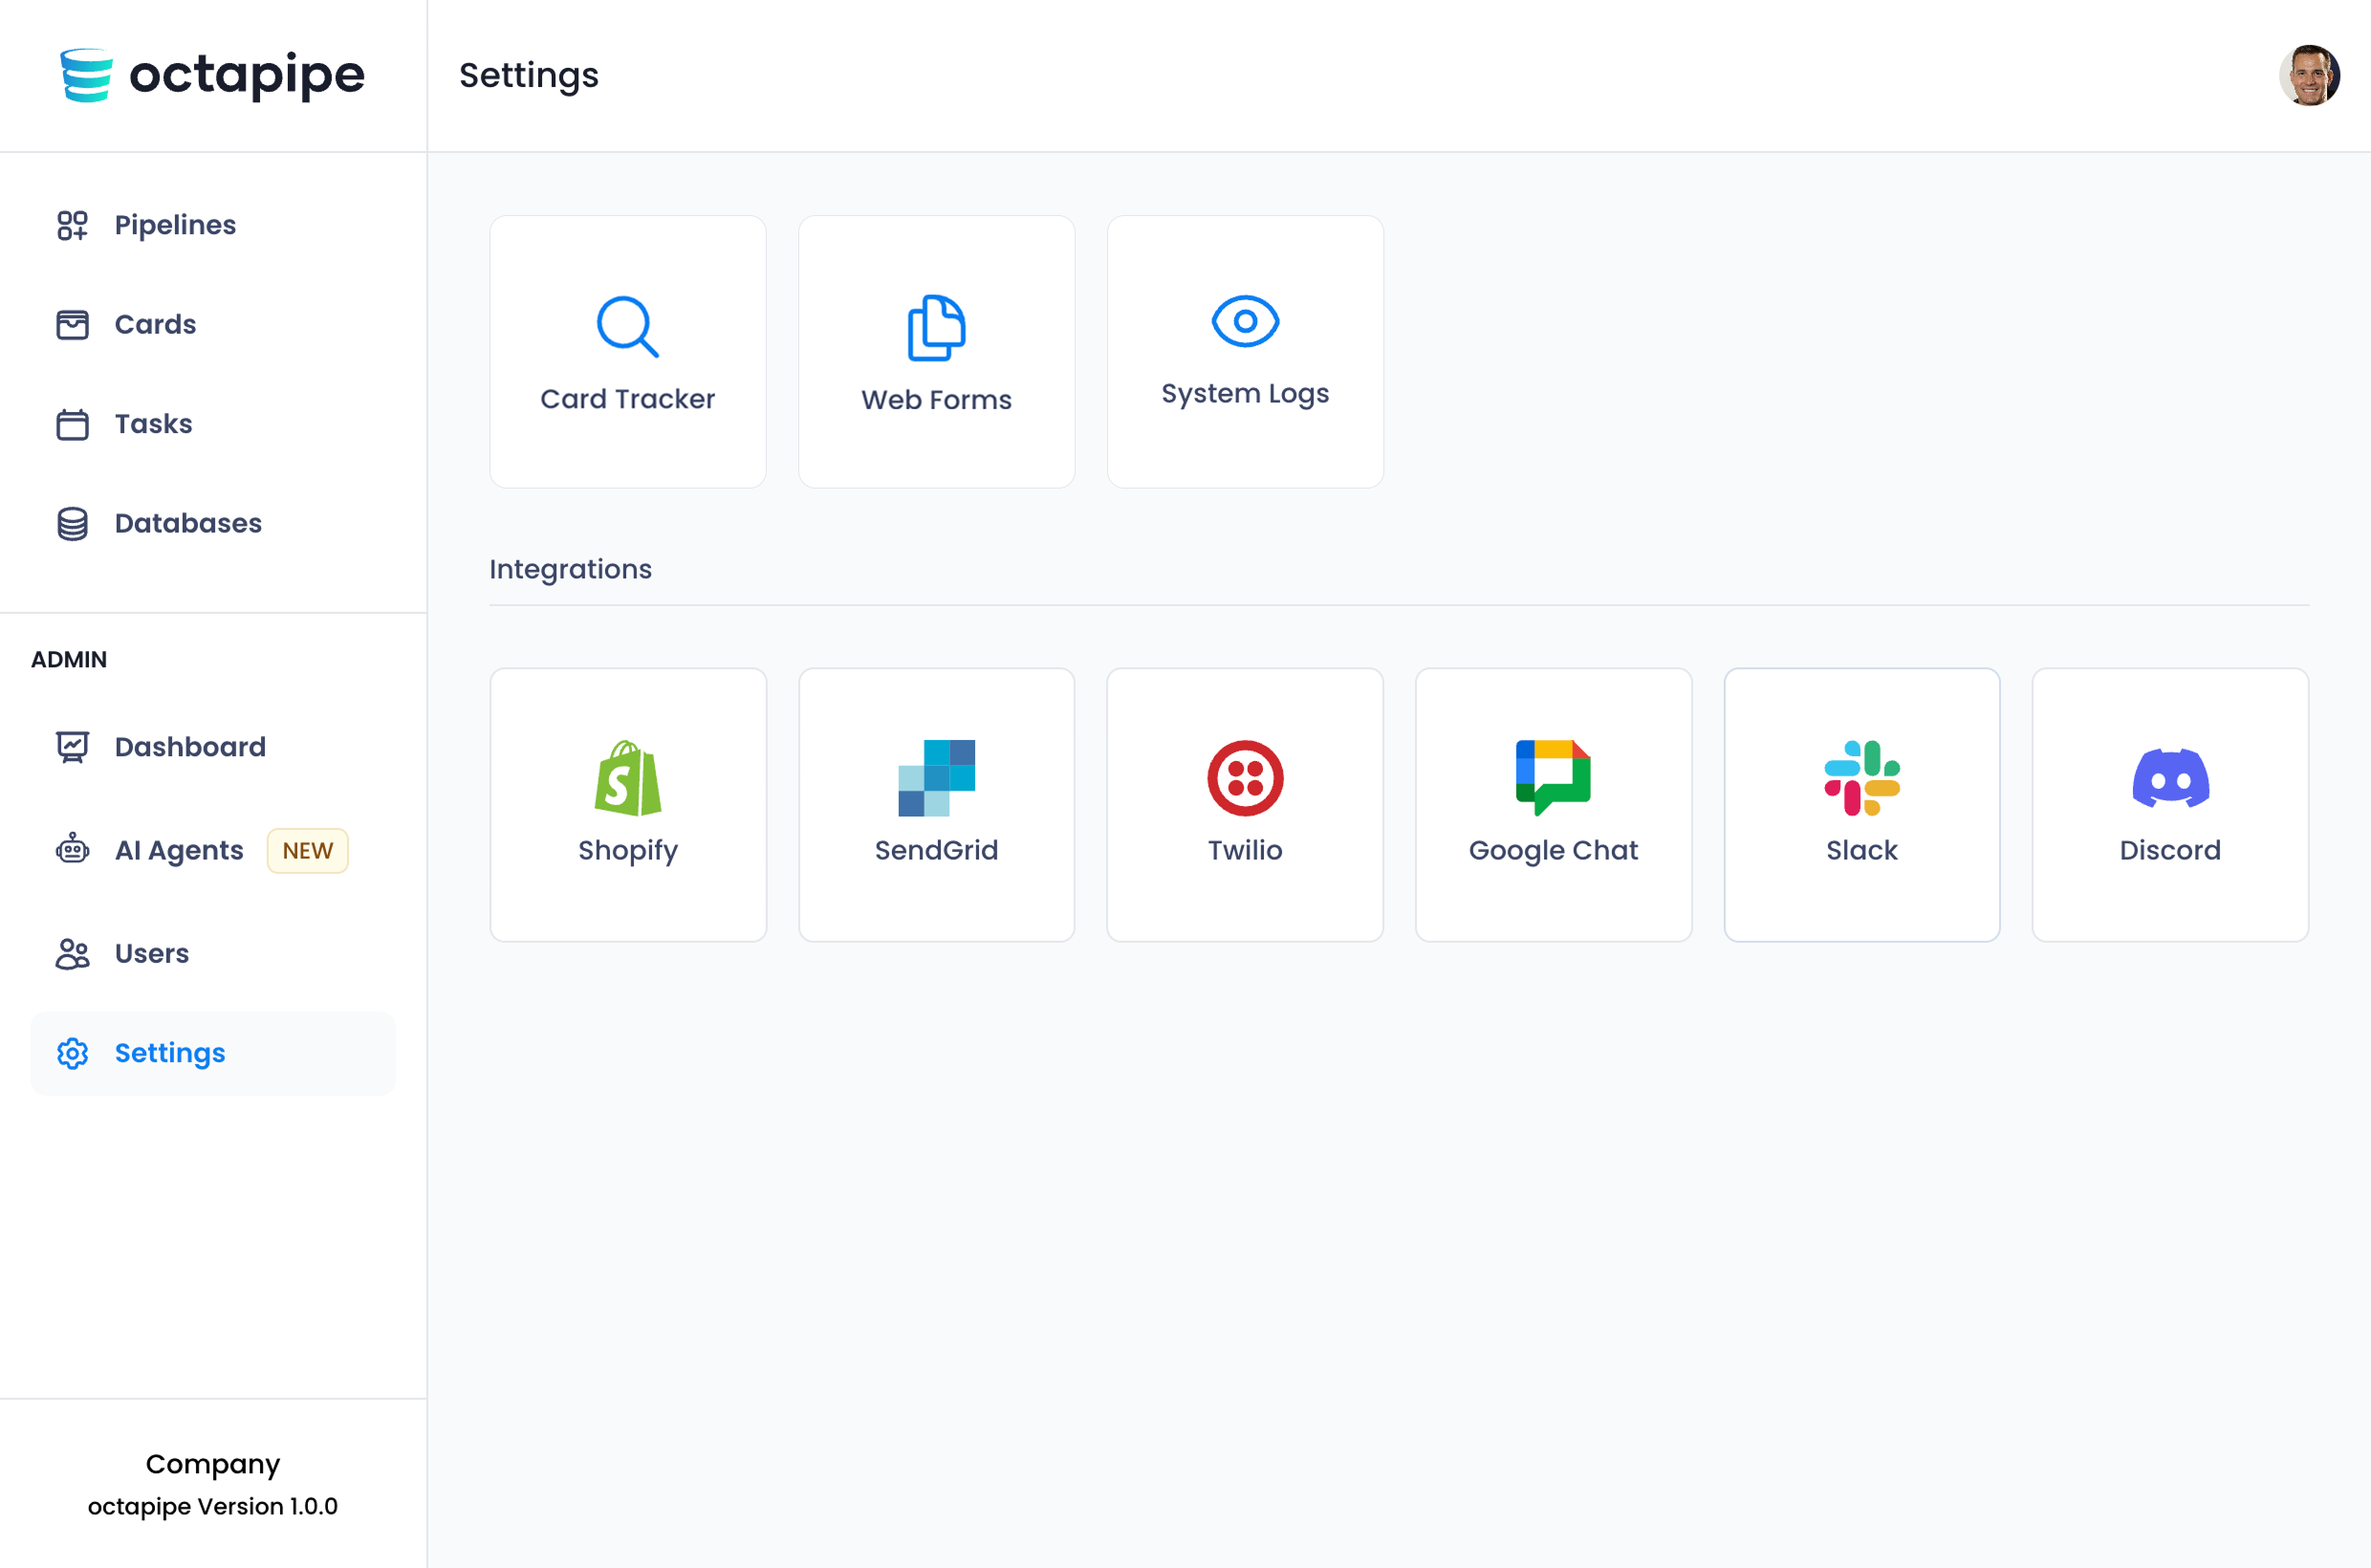Click the Twilio red circle logo
The height and width of the screenshot is (1568, 2371).
1245,778
